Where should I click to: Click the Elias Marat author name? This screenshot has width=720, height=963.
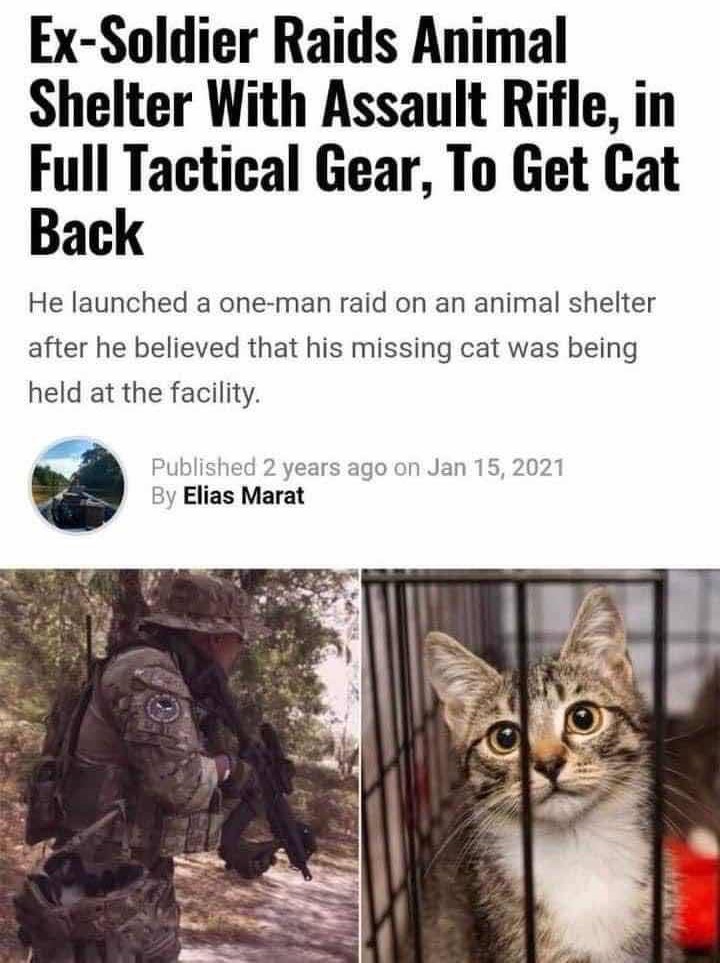[244, 496]
